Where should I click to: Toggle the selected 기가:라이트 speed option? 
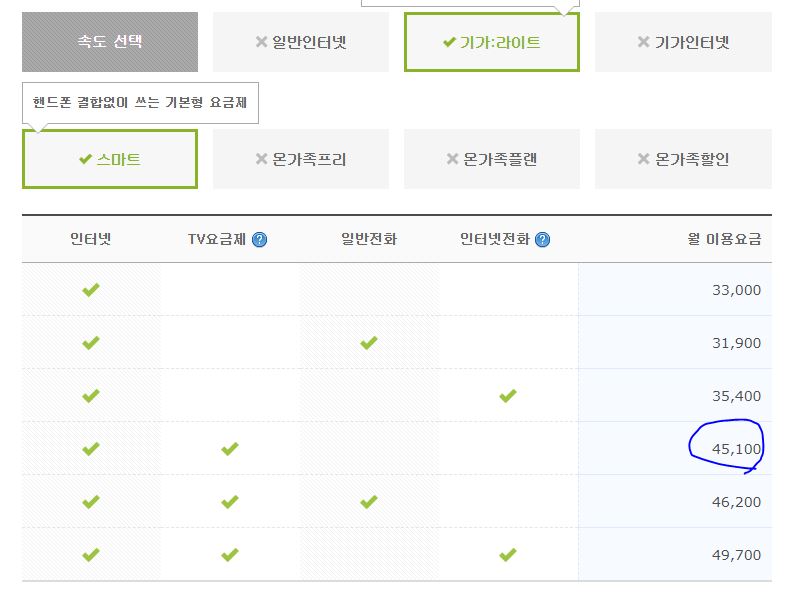[491, 42]
